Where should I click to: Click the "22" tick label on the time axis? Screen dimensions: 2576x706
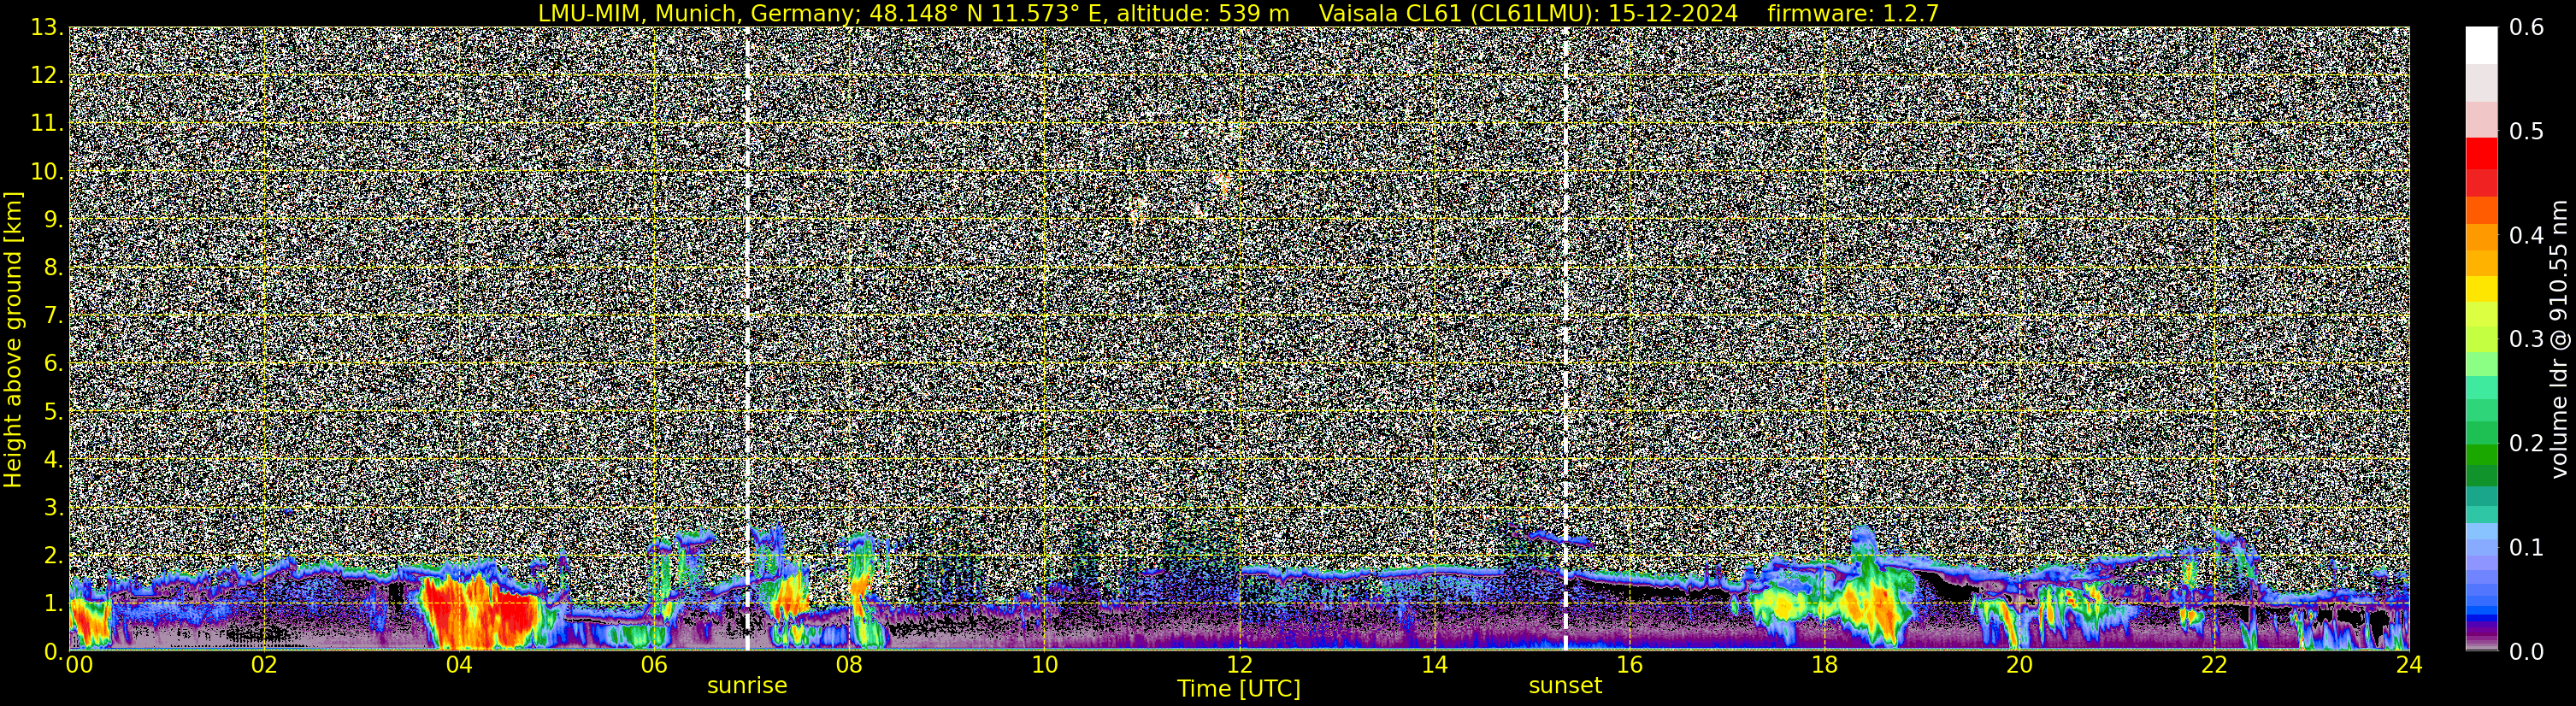[x=2214, y=665]
